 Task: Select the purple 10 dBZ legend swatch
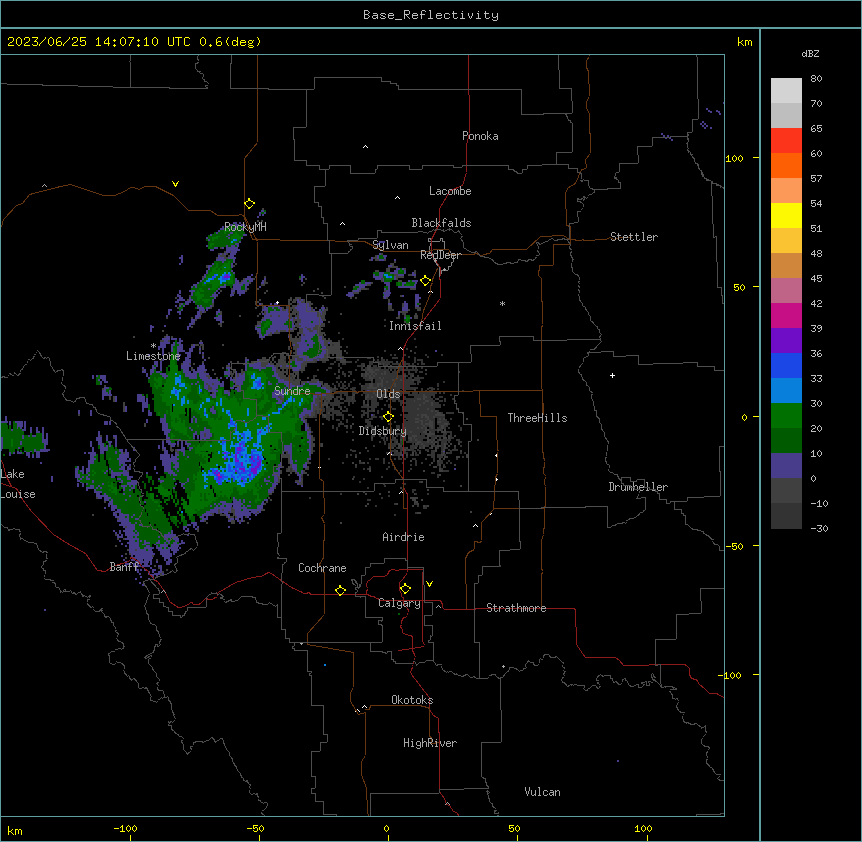point(786,466)
